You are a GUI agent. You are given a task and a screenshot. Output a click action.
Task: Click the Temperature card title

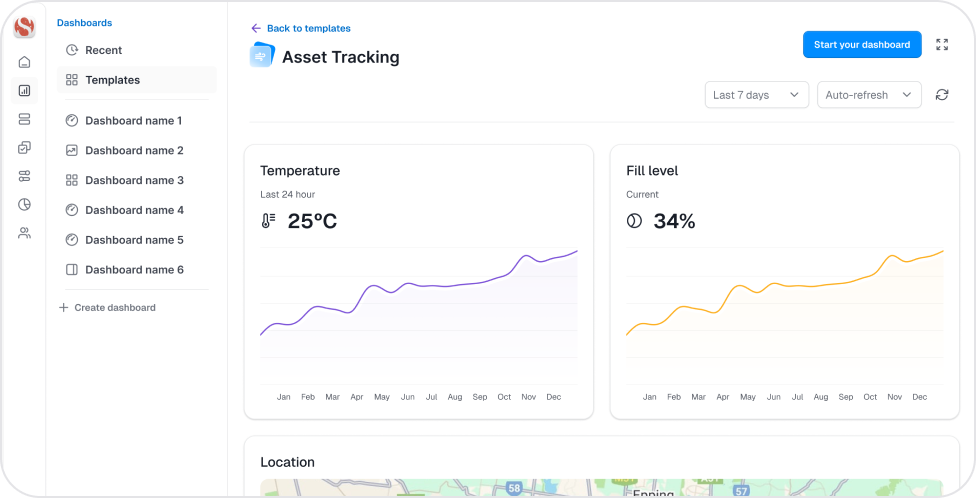300,171
